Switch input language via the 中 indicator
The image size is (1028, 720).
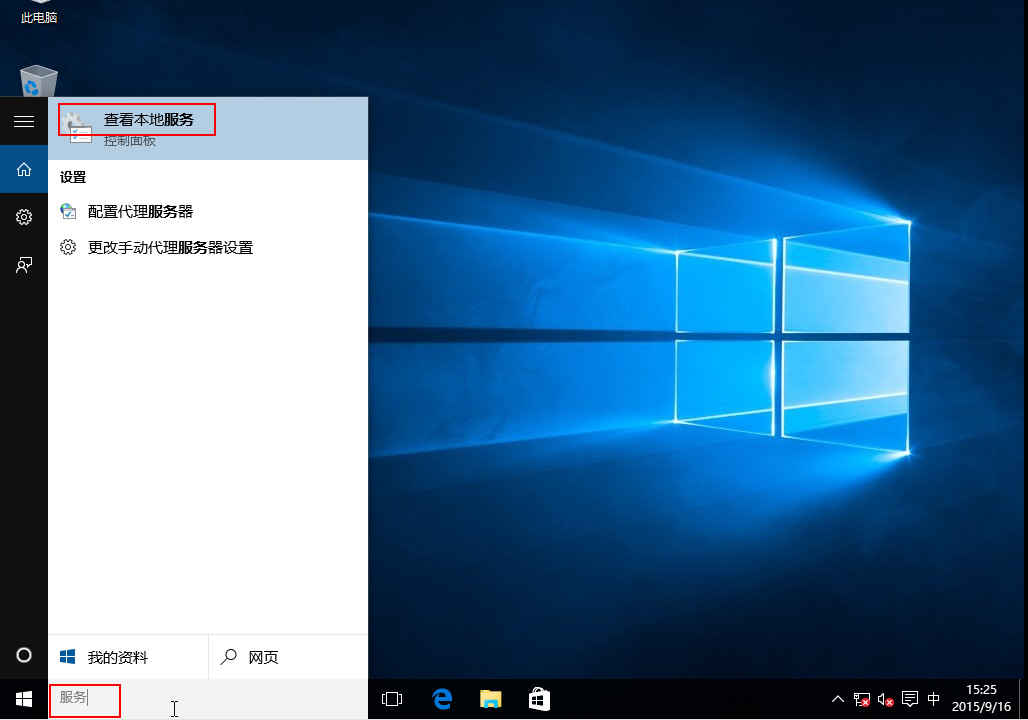[x=933, y=699]
